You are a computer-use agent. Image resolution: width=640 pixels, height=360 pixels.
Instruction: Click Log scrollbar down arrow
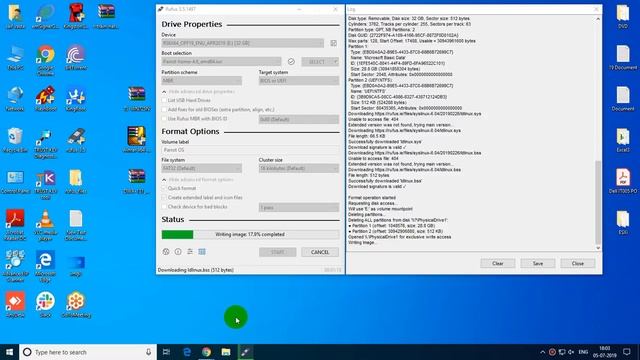[x=598, y=248]
